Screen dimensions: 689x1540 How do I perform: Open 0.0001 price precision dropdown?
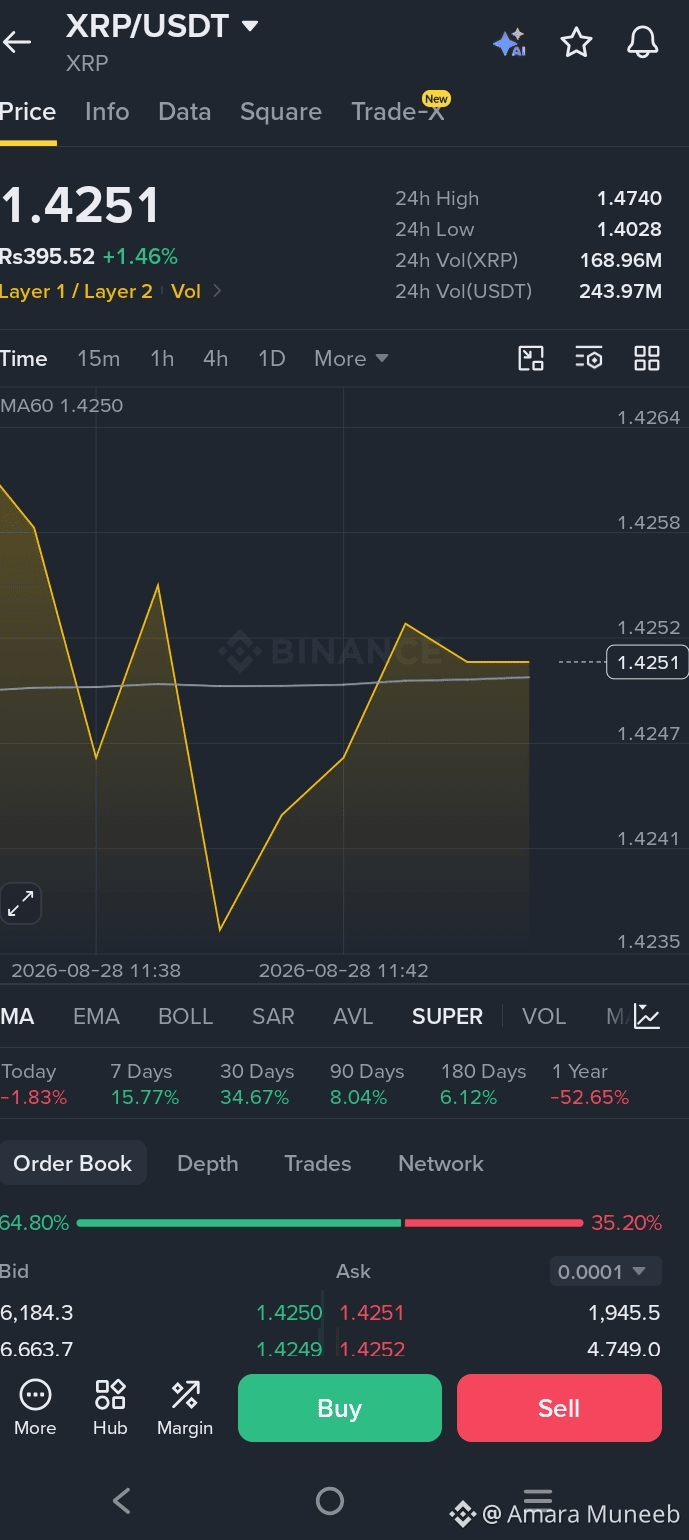click(x=606, y=1272)
